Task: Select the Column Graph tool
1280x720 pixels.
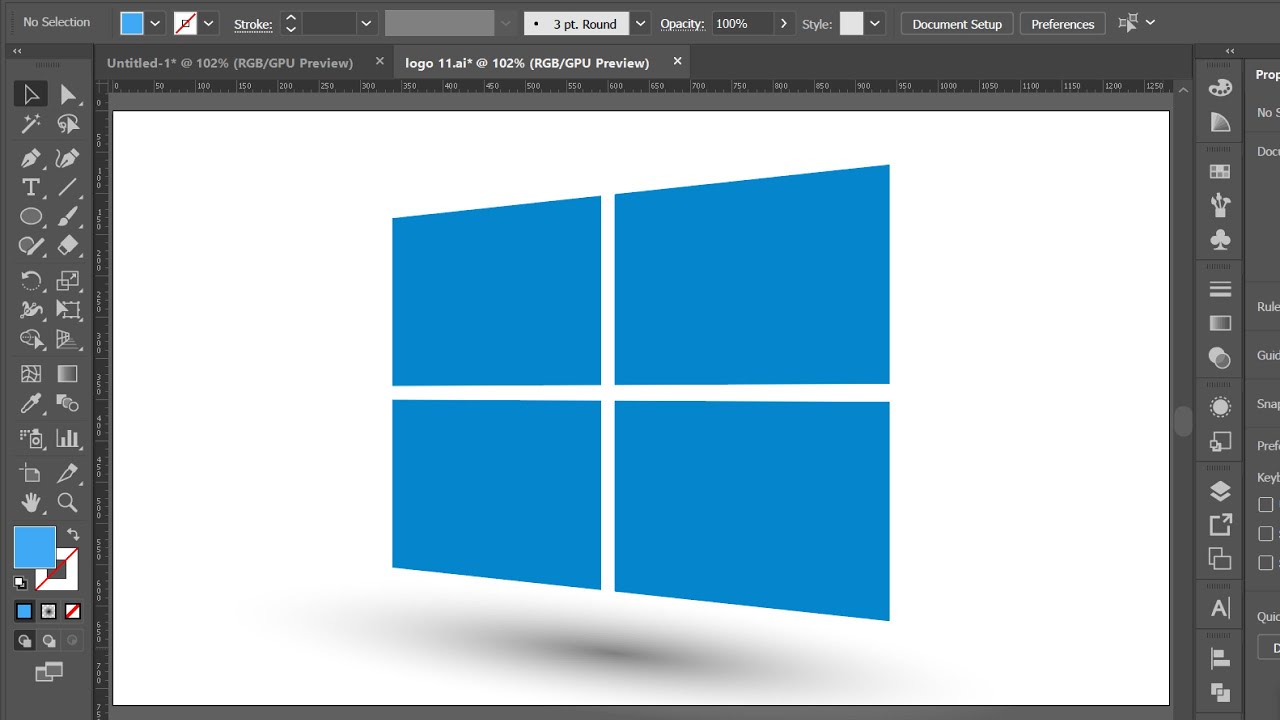Action: point(68,438)
